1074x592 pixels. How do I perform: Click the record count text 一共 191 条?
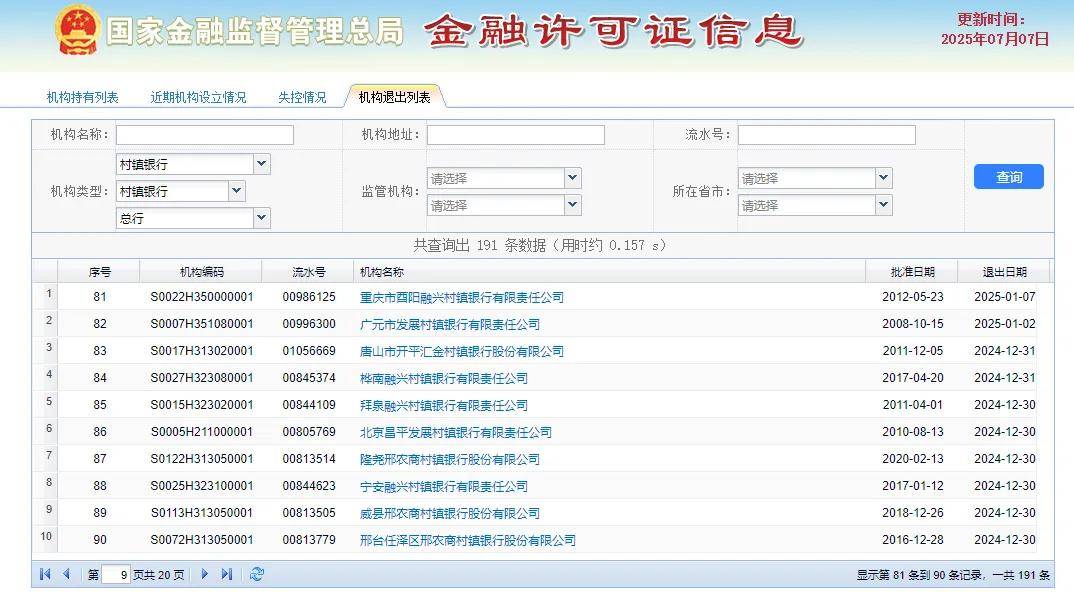click(x=1021, y=575)
